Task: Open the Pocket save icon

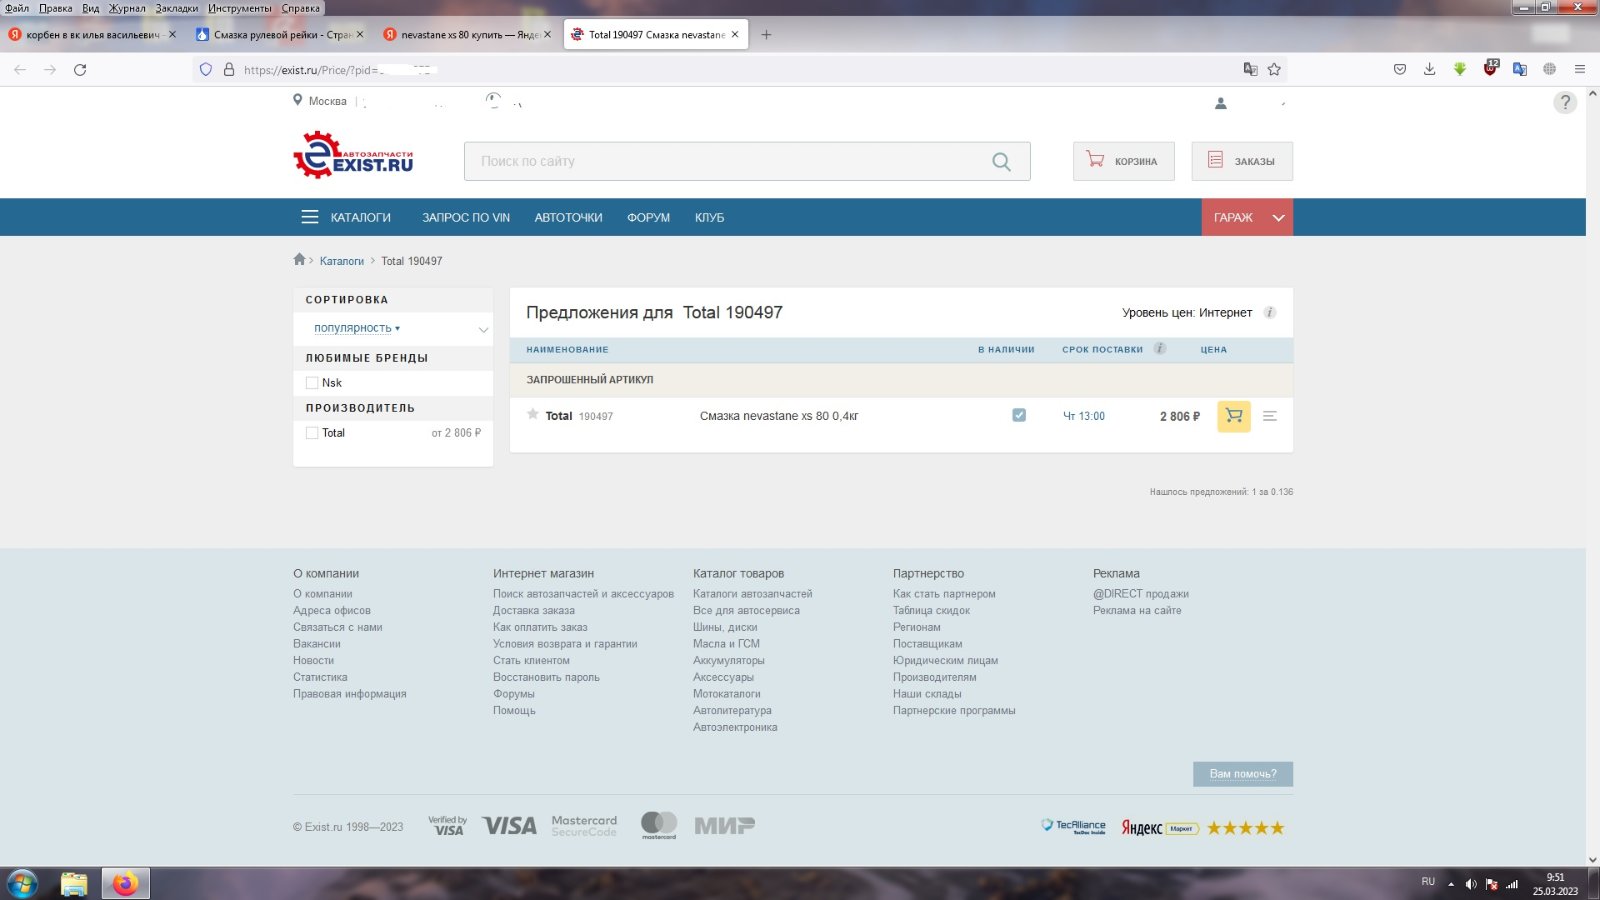Action: (x=1400, y=69)
